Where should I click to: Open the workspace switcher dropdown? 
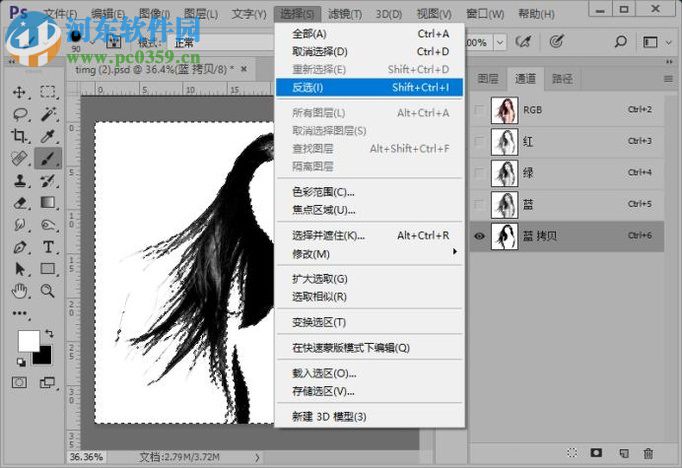(x=656, y=42)
